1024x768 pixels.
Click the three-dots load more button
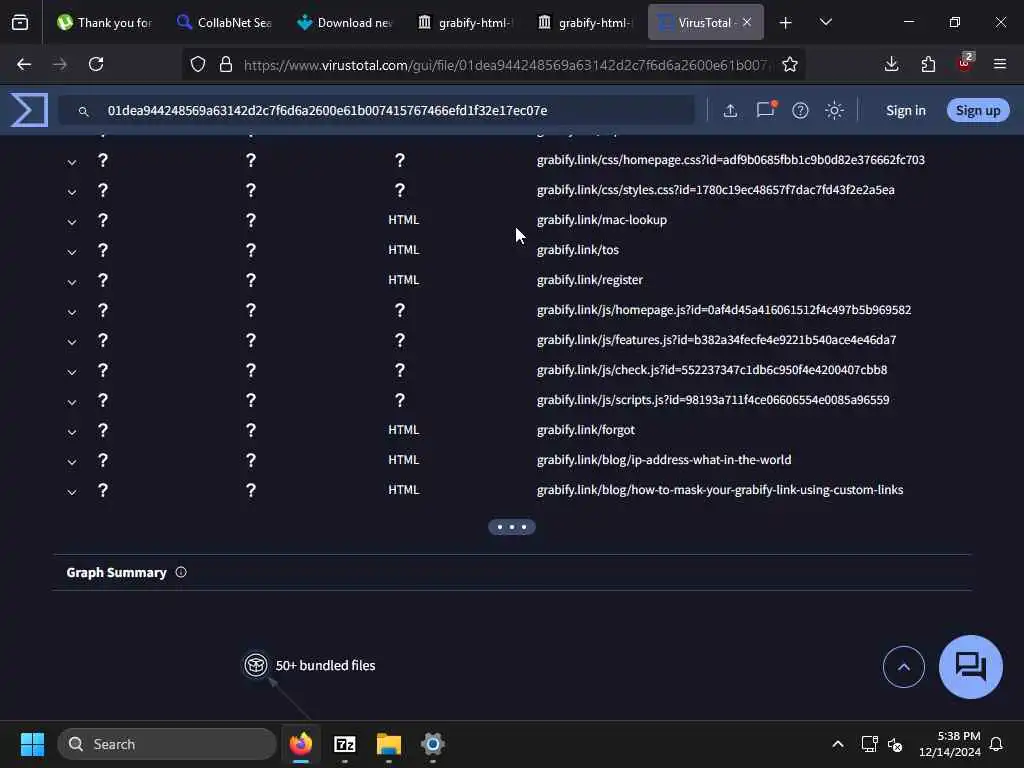tap(511, 527)
